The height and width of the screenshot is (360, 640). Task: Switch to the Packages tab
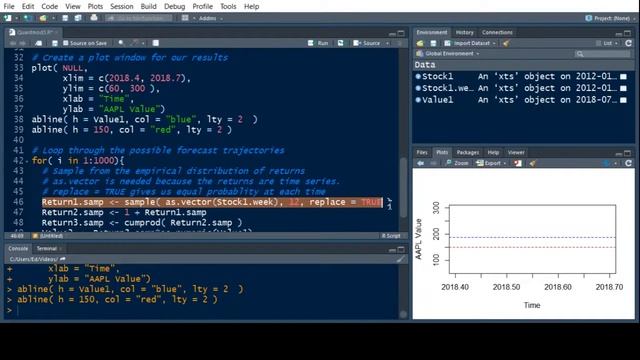pos(468,152)
